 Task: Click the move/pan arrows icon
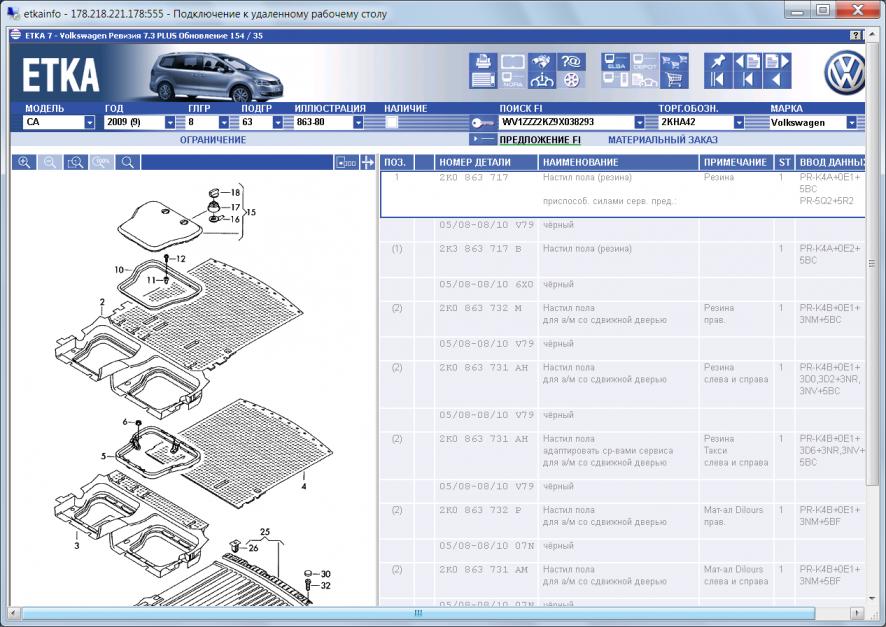pyautogui.click(x=367, y=163)
